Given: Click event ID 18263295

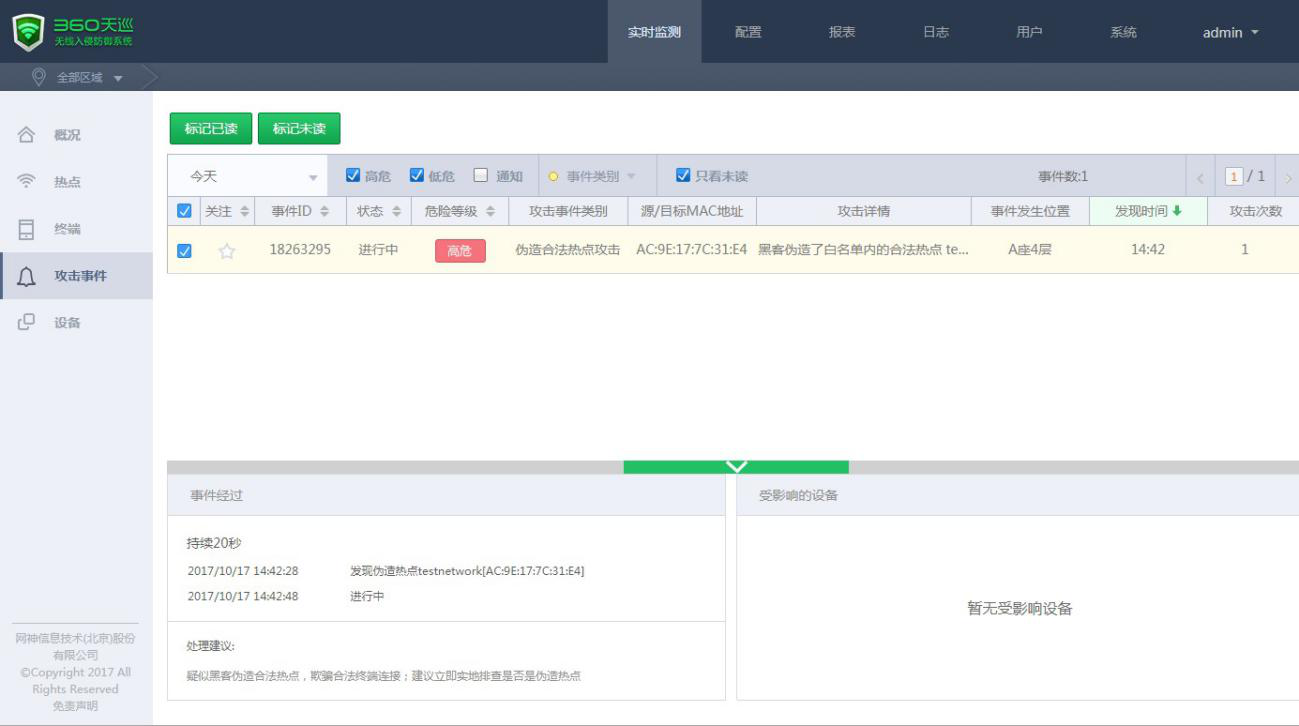Looking at the screenshot, I should 300,249.
